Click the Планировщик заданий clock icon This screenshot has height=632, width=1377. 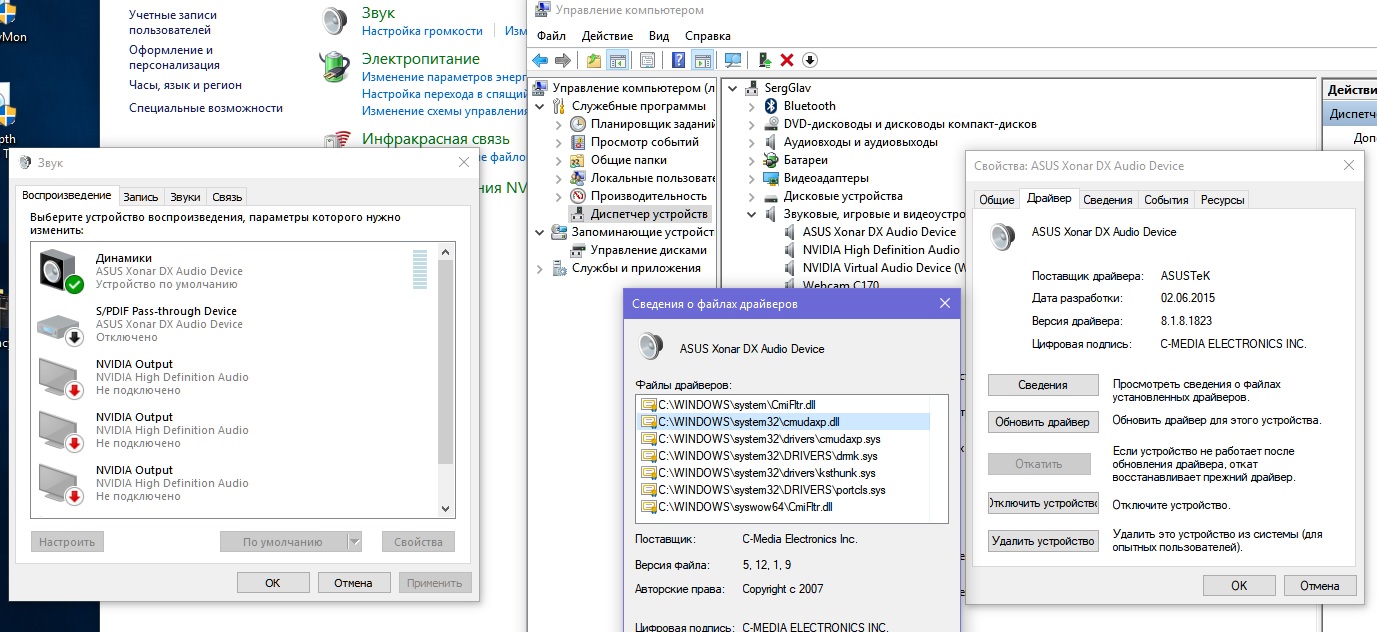[578, 124]
